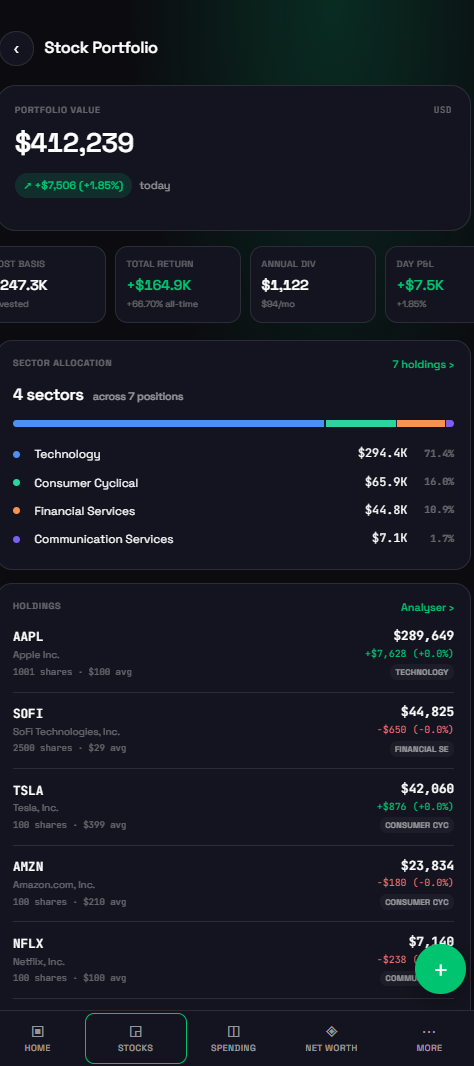Open the TSLA holding
Image resolution: width=474 pixels, height=1066 pixels.
point(233,807)
